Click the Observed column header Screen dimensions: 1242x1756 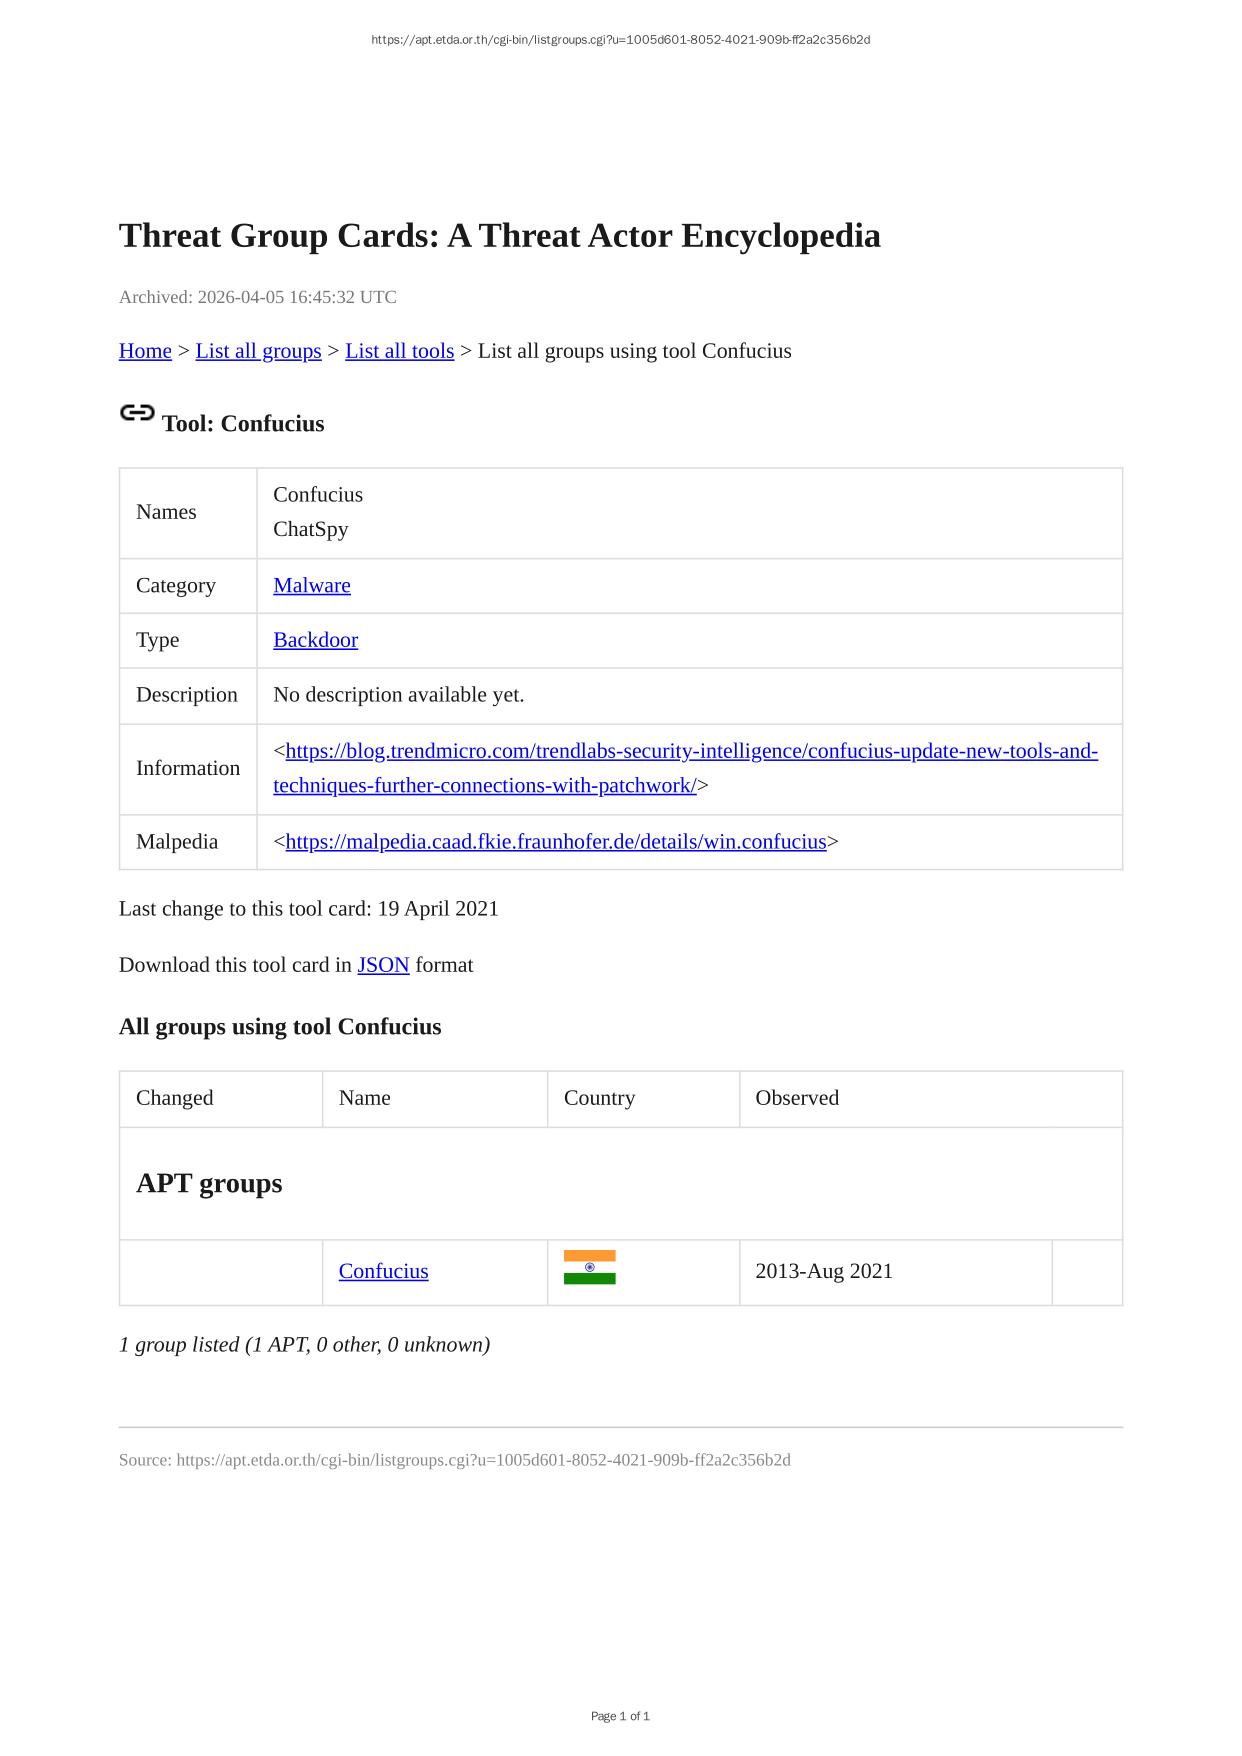coord(797,1098)
